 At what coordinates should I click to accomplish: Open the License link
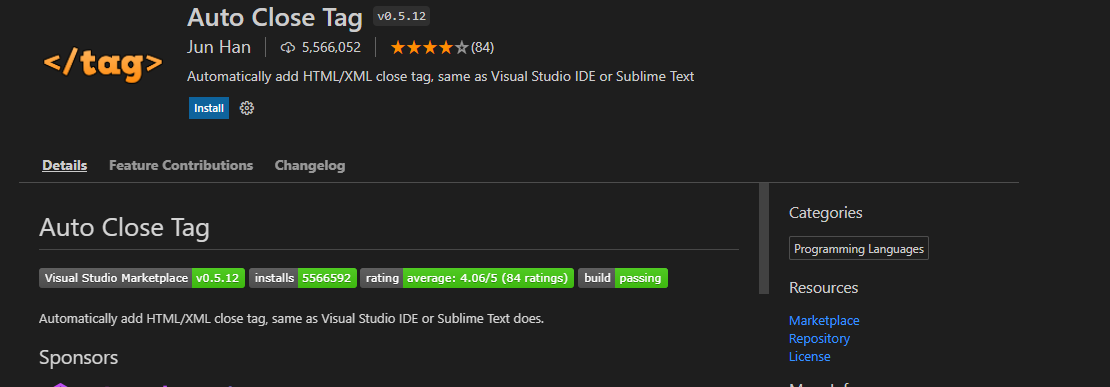point(809,357)
